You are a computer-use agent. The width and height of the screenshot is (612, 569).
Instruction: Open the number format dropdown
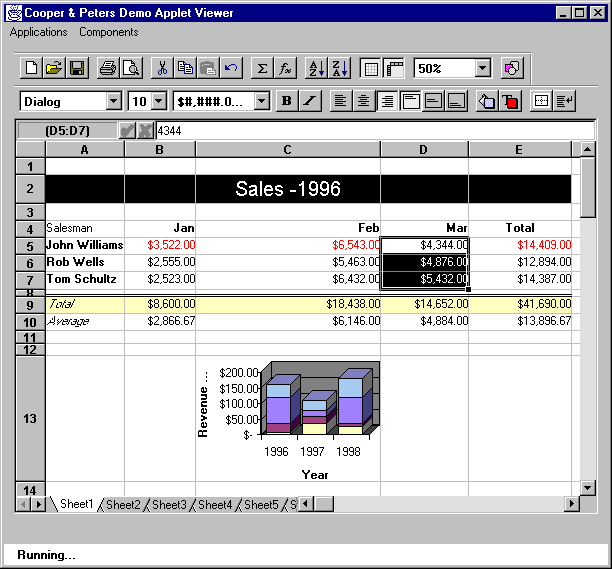pos(262,101)
